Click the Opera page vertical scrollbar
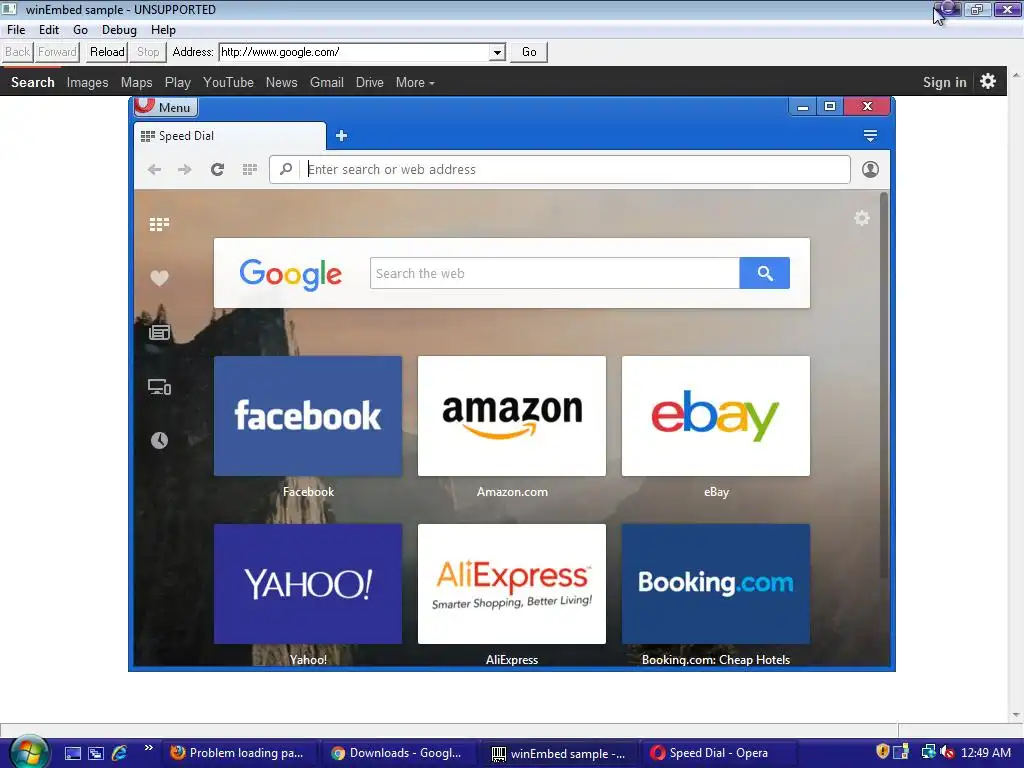This screenshot has height=768, width=1024. click(884, 385)
